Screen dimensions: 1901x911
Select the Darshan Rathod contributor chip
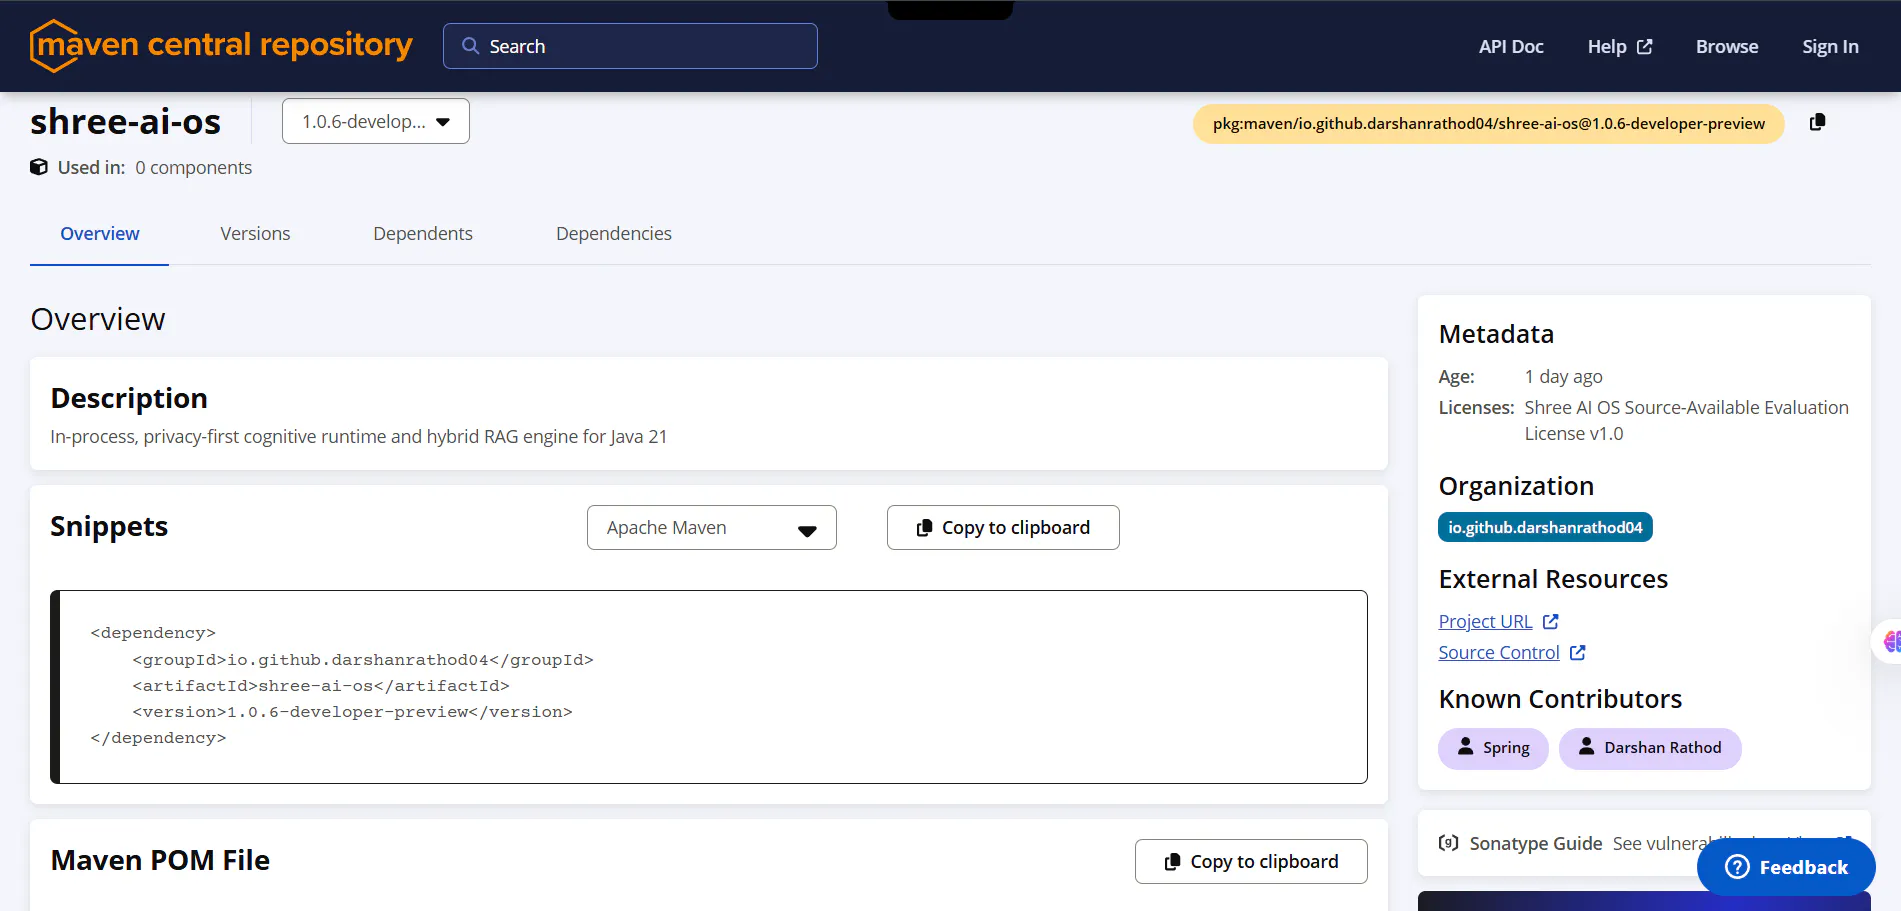[1650, 748]
